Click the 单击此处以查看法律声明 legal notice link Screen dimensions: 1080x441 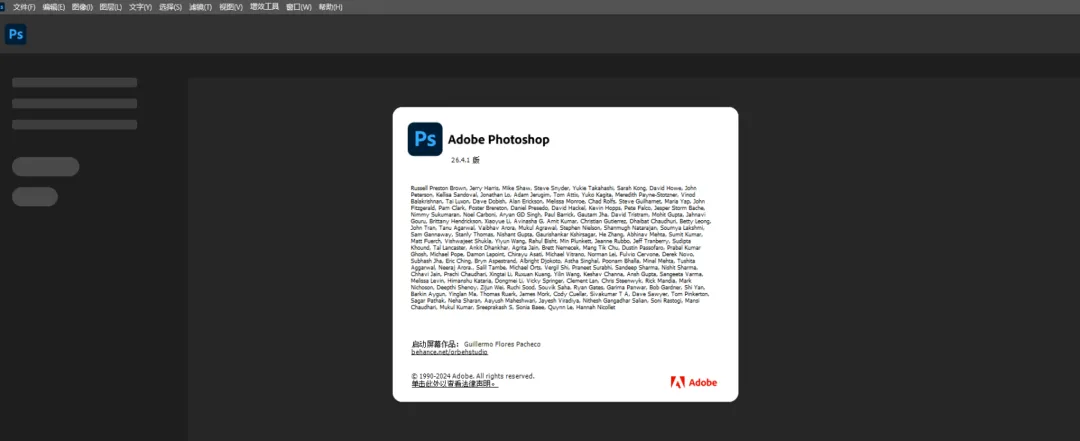(x=455, y=384)
